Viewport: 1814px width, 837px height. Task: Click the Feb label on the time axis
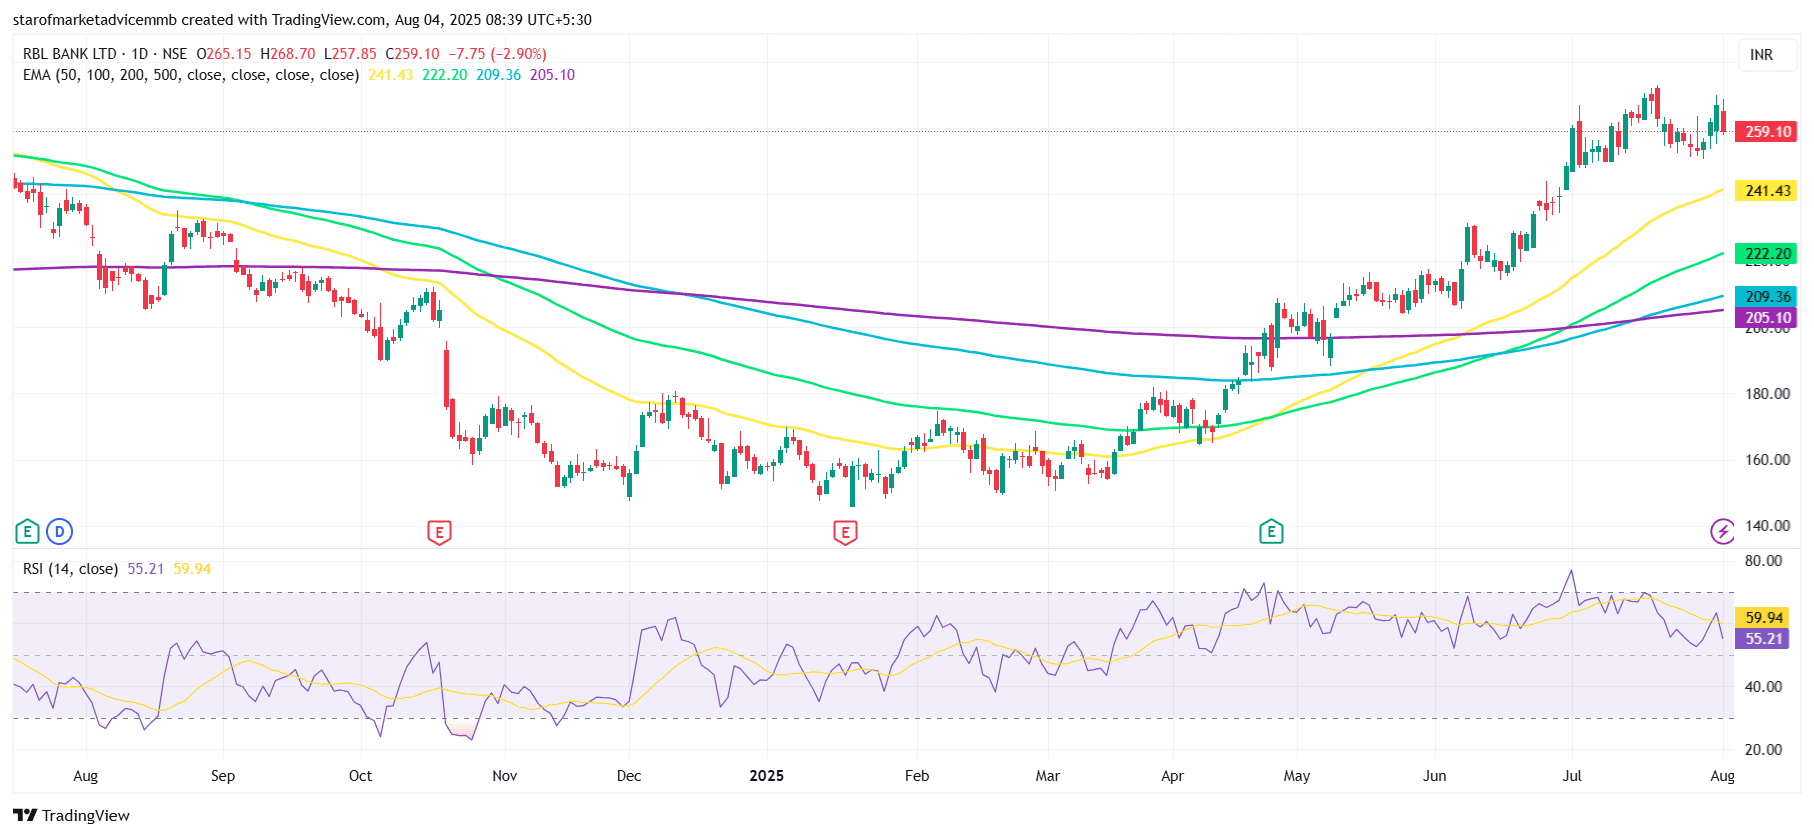(917, 776)
